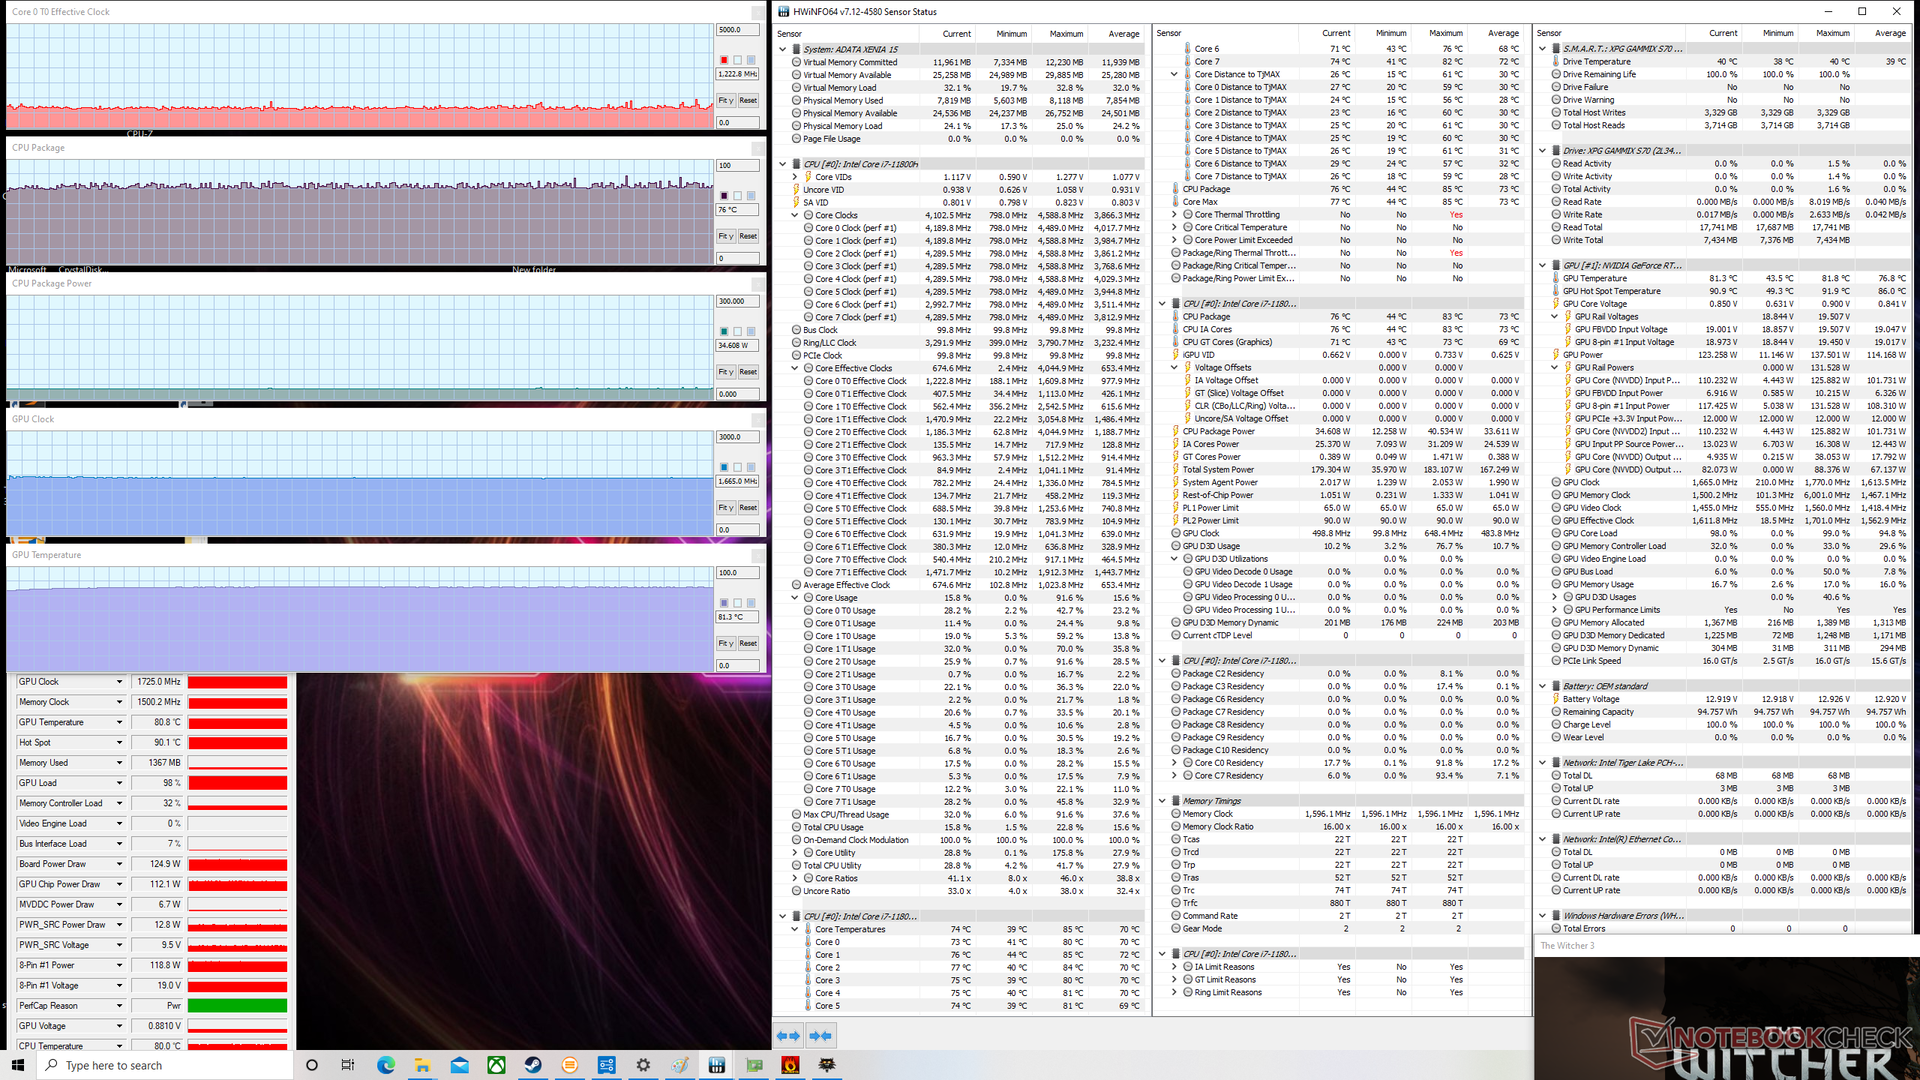Click Fit y in the CPU Package graph
This screenshot has height=1080, width=1920.
pos(725,236)
